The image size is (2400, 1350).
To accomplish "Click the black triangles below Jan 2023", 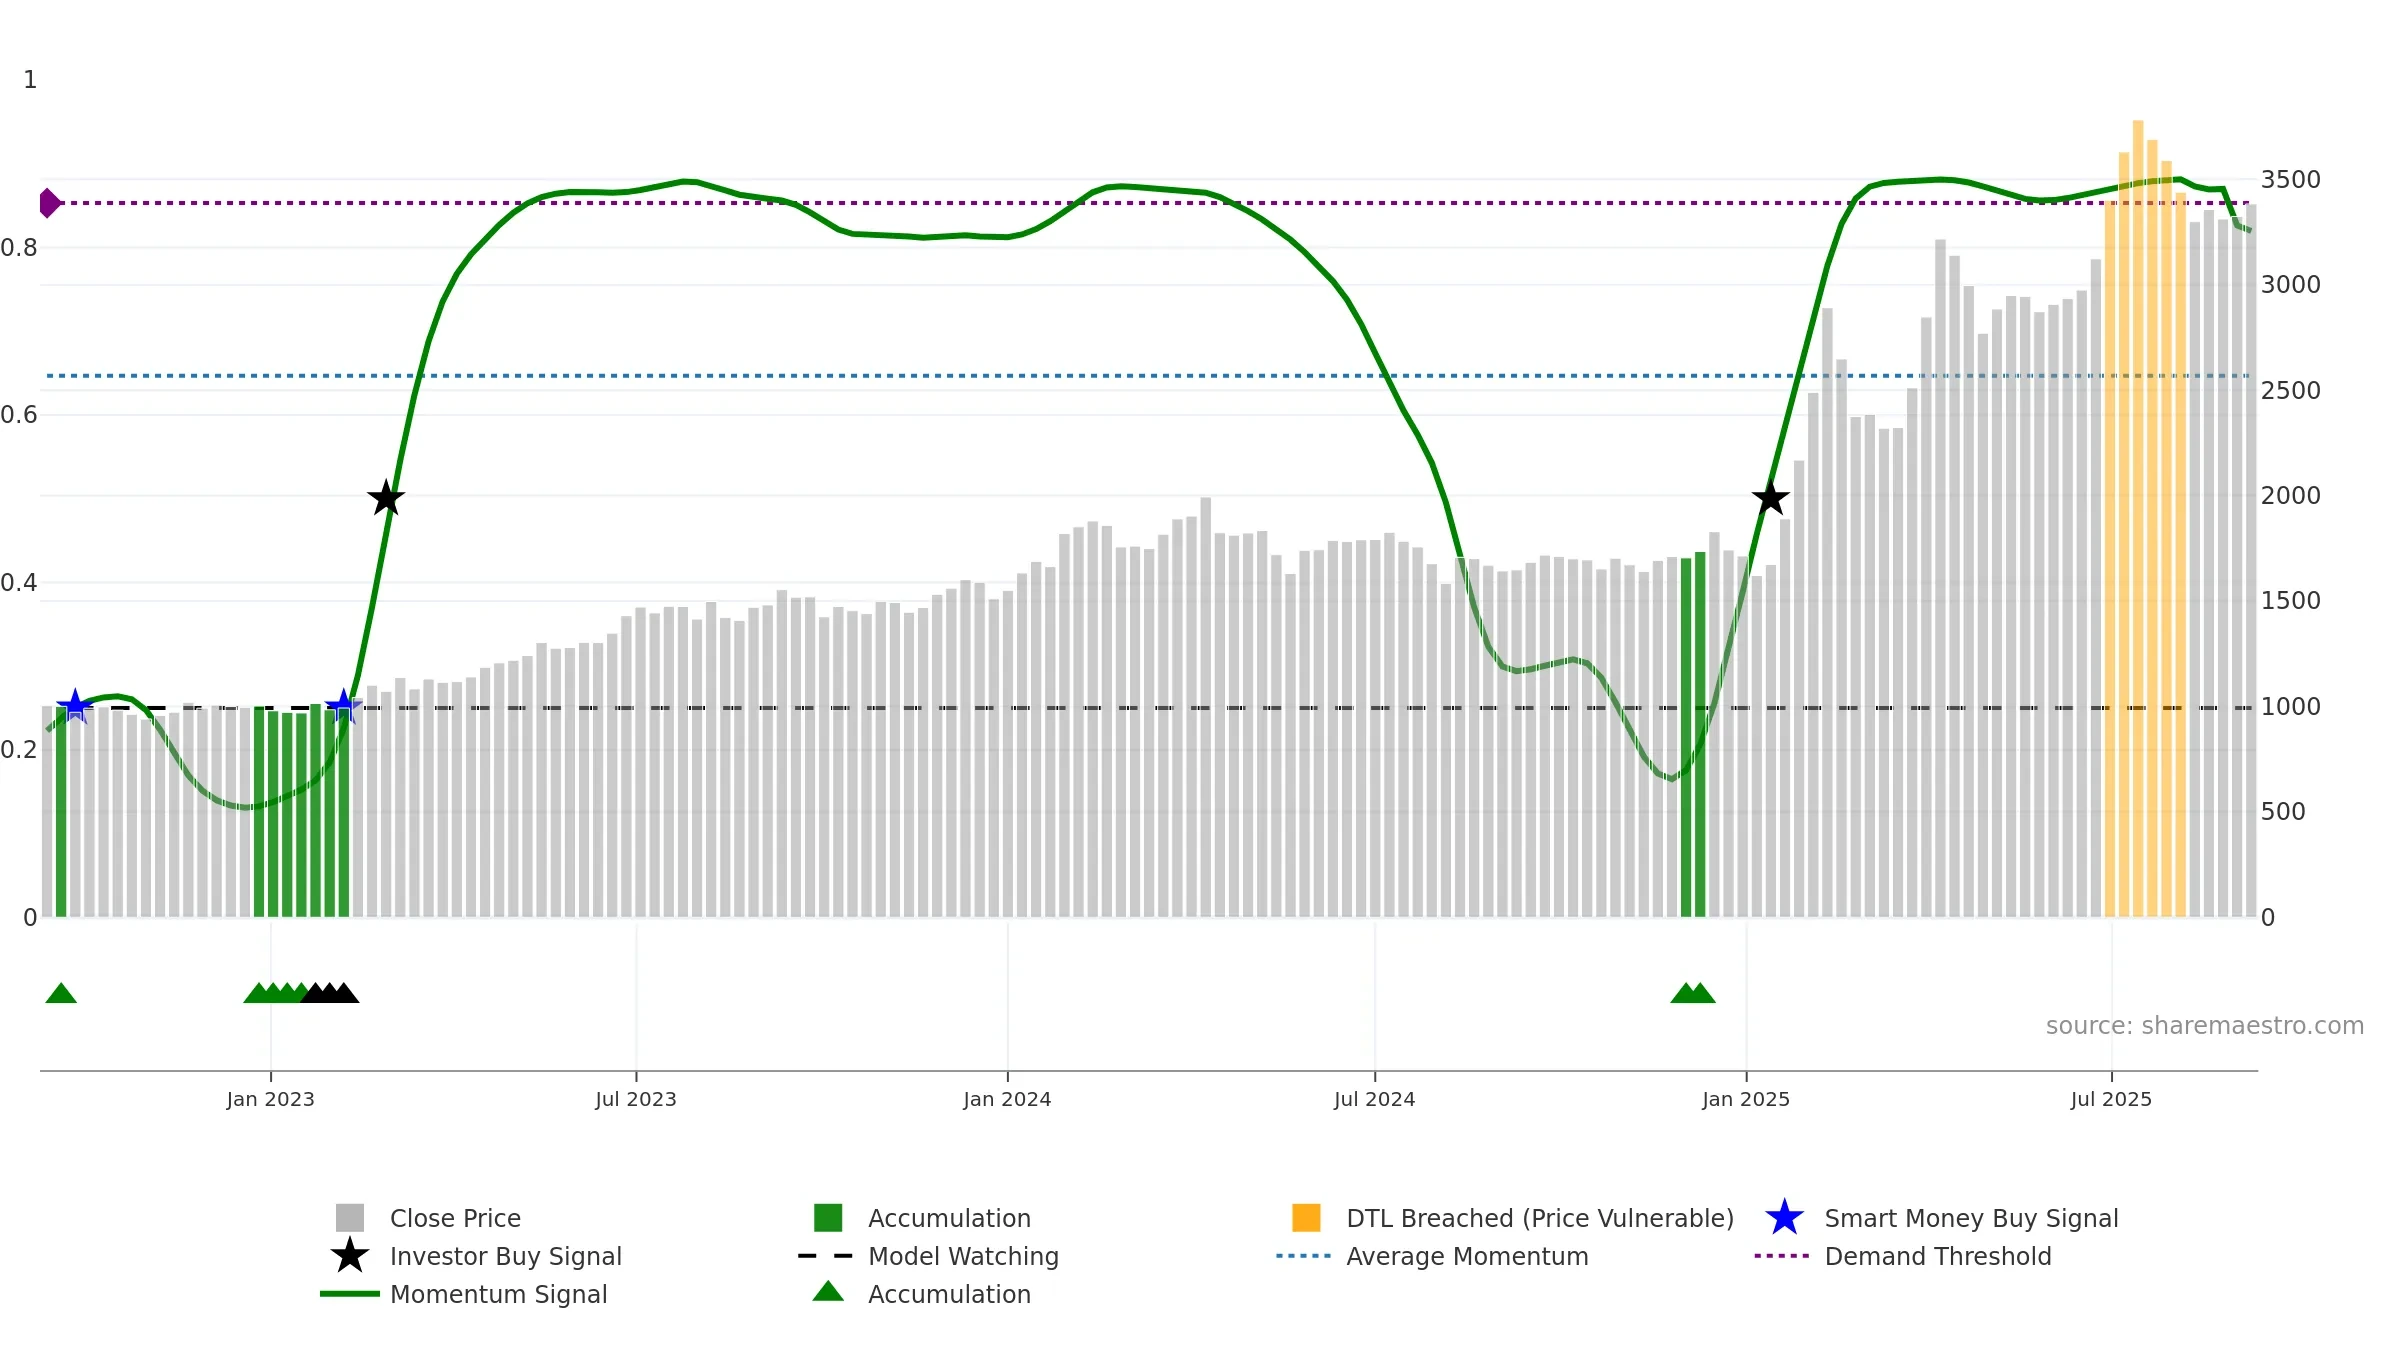I will 330,993.
